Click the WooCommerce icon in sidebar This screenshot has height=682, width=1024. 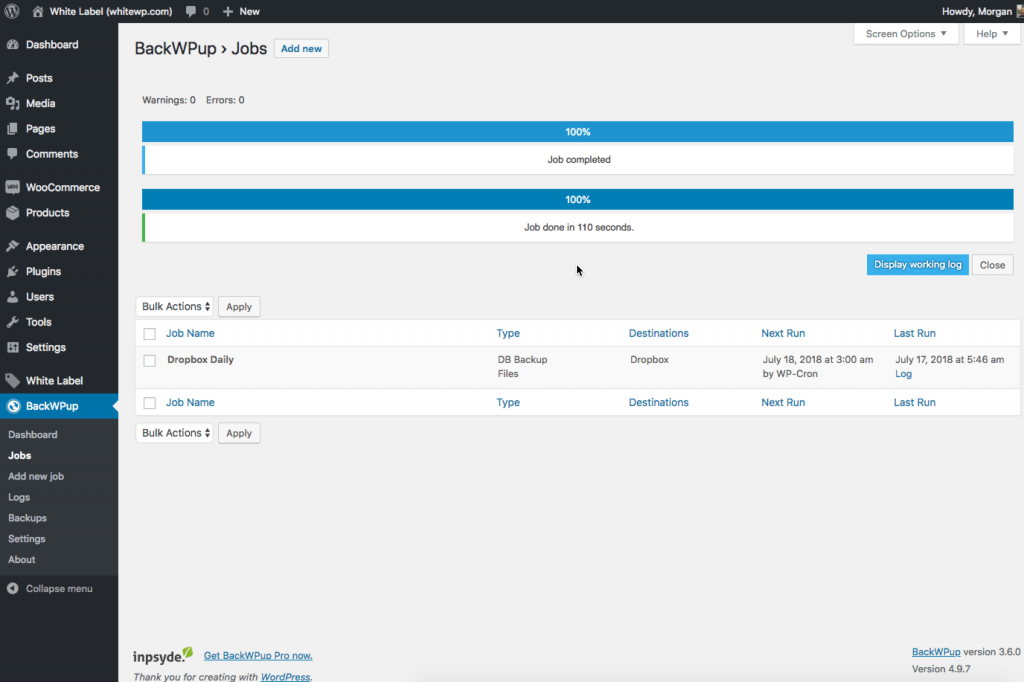12,187
